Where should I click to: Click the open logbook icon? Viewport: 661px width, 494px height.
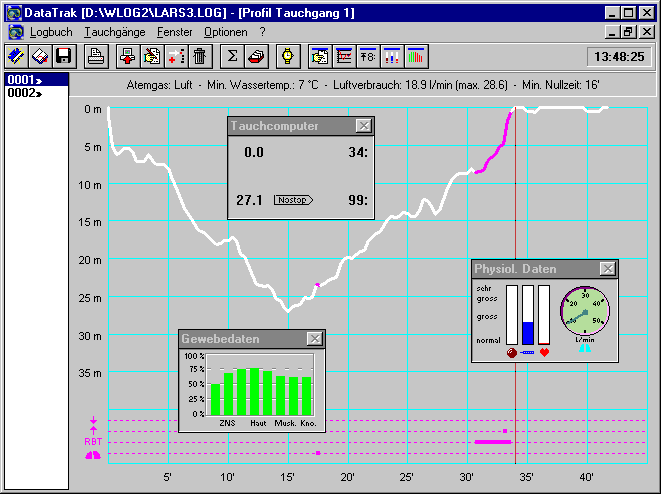[40, 56]
